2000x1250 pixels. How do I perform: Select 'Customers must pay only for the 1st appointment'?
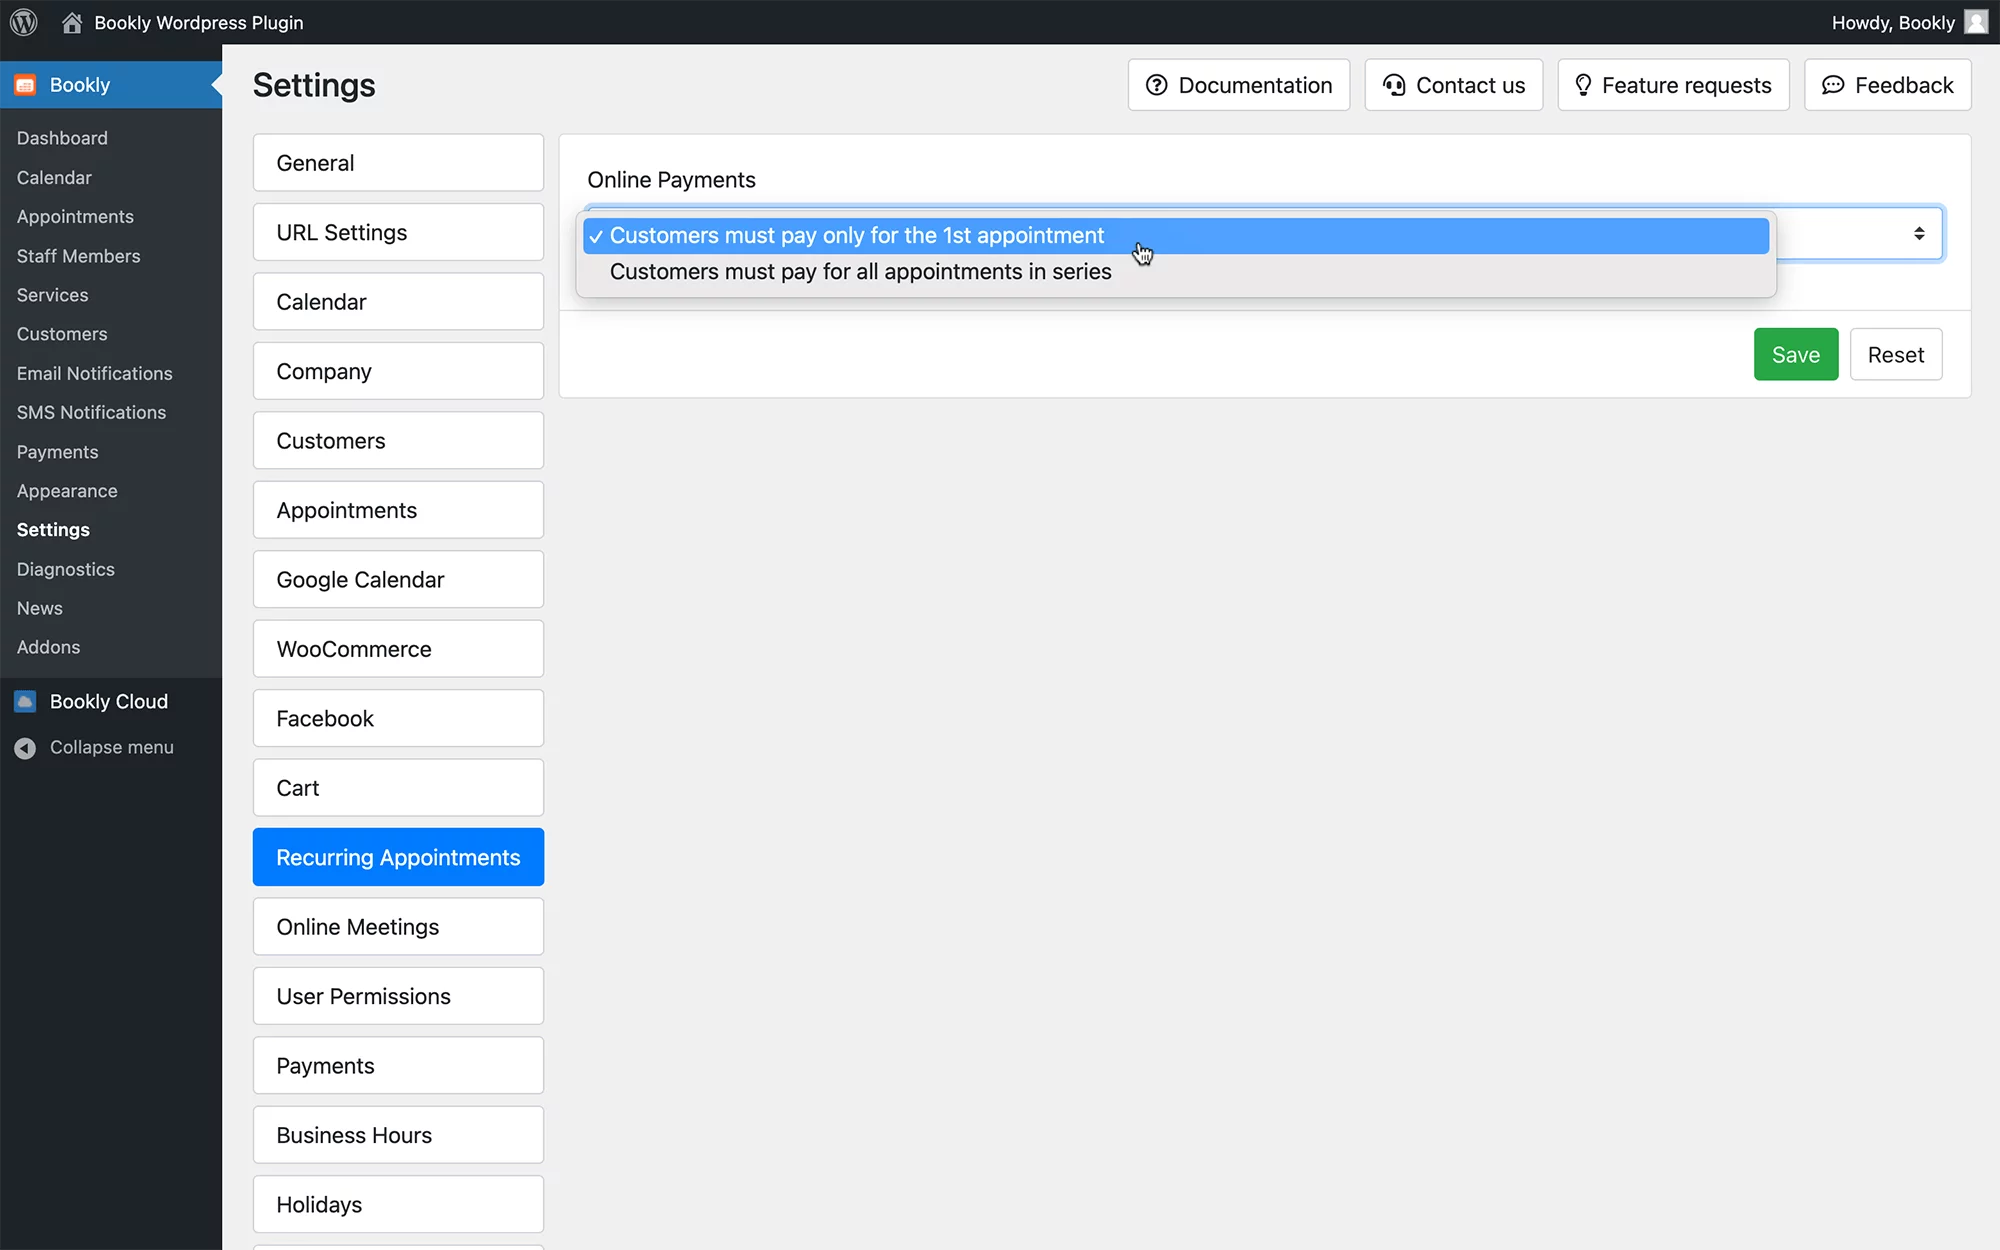[x=1176, y=236]
